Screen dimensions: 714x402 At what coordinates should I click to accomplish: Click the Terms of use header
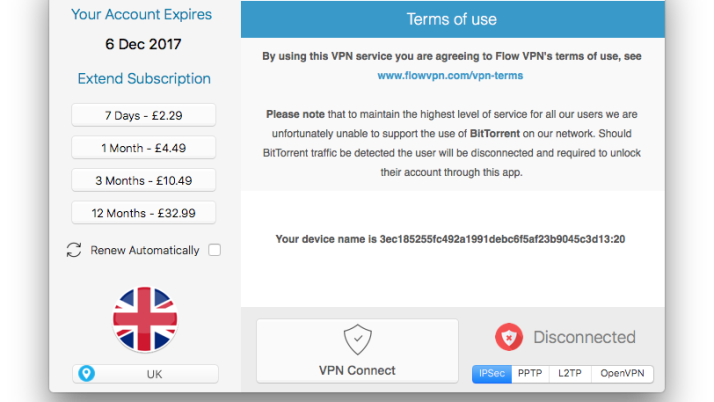(451, 19)
